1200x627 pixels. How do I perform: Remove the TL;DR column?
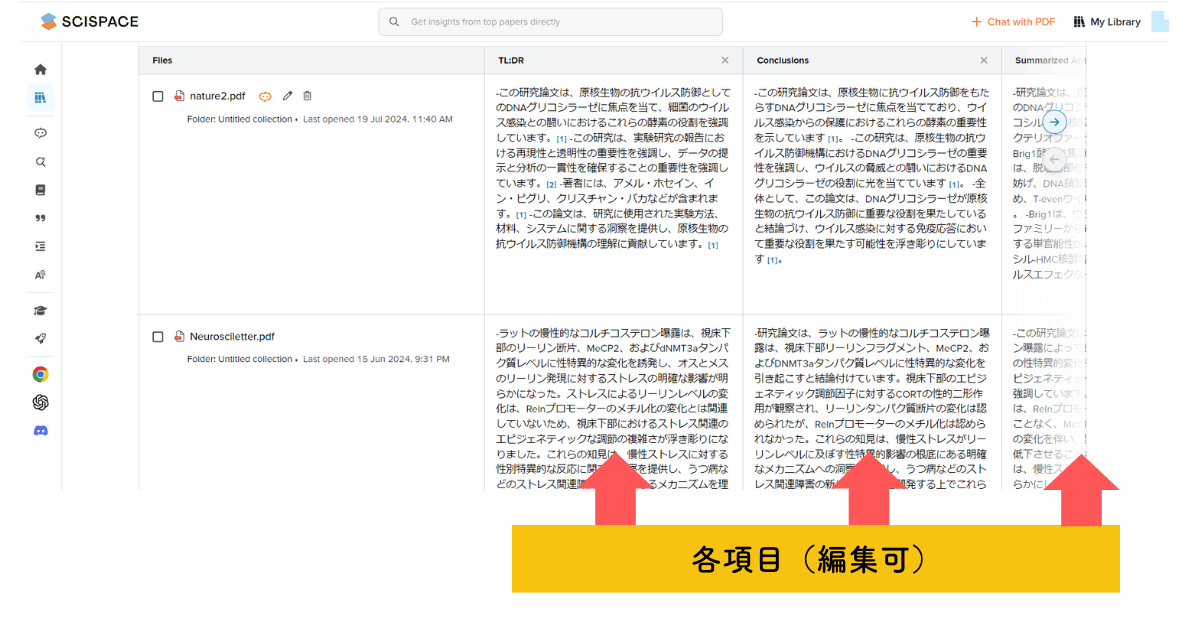[725, 60]
